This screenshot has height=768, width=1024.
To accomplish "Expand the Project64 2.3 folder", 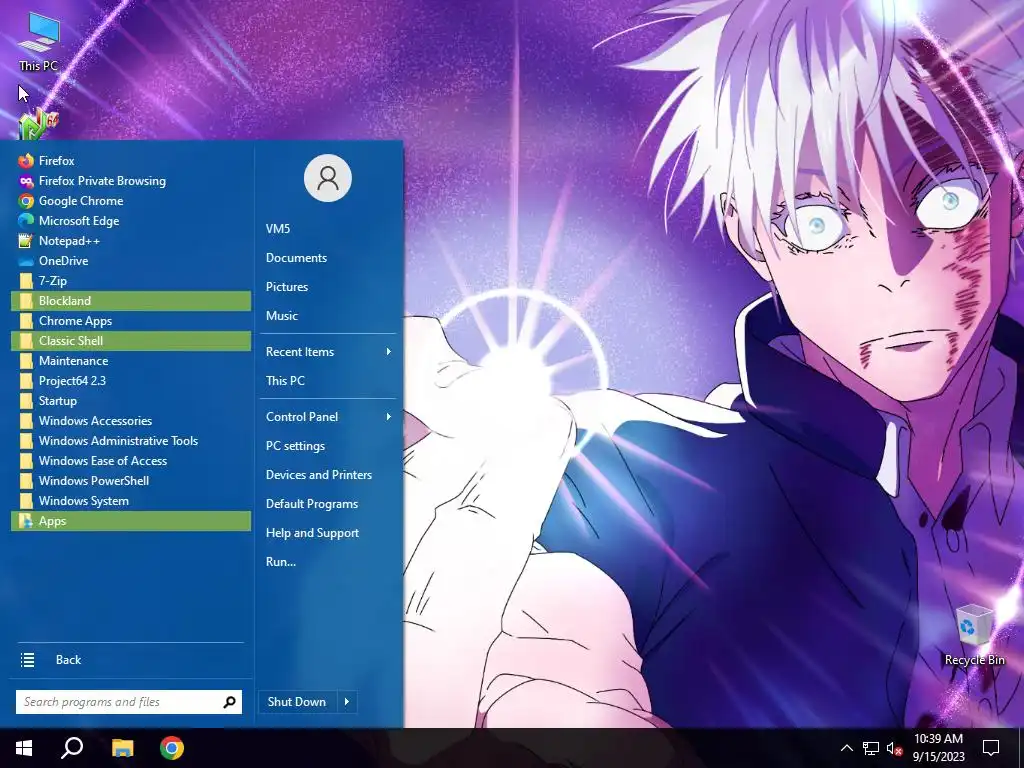I will (x=131, y=381).
